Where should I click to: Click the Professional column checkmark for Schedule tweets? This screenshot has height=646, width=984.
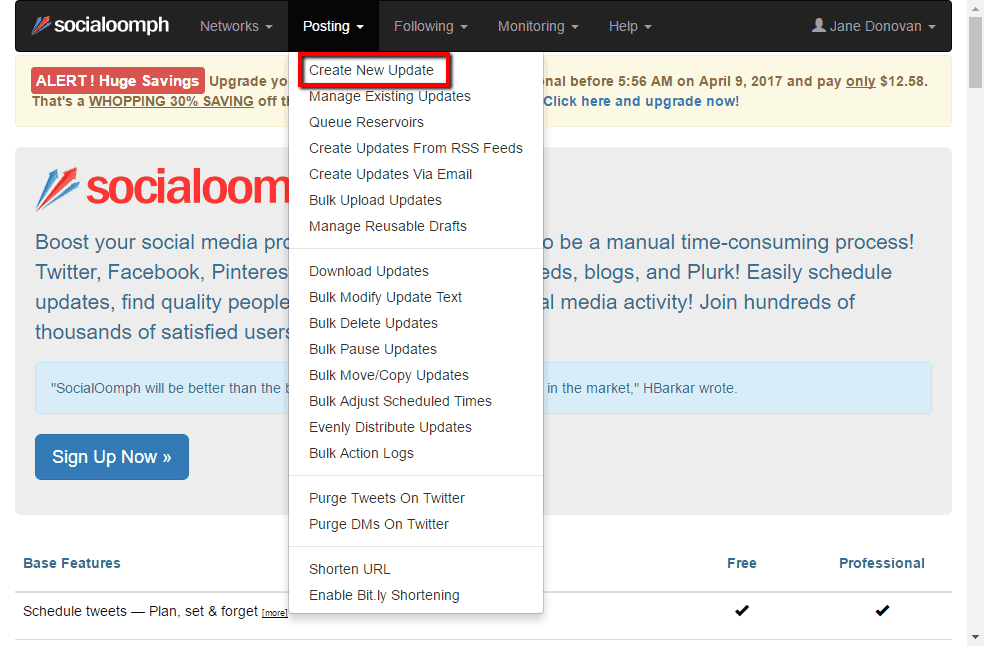(882, 610)
